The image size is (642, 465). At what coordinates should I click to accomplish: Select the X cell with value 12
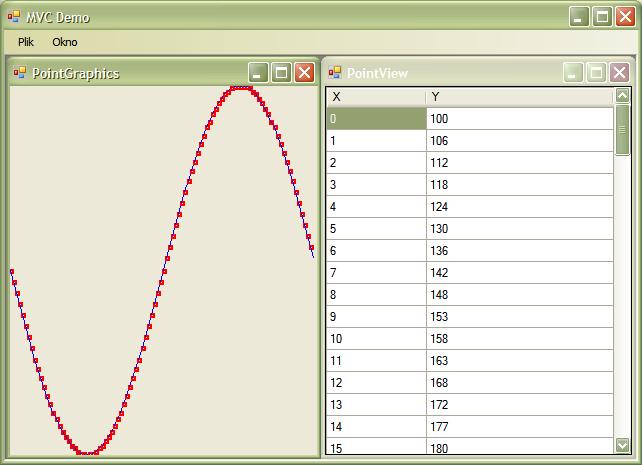pos(376,383)
